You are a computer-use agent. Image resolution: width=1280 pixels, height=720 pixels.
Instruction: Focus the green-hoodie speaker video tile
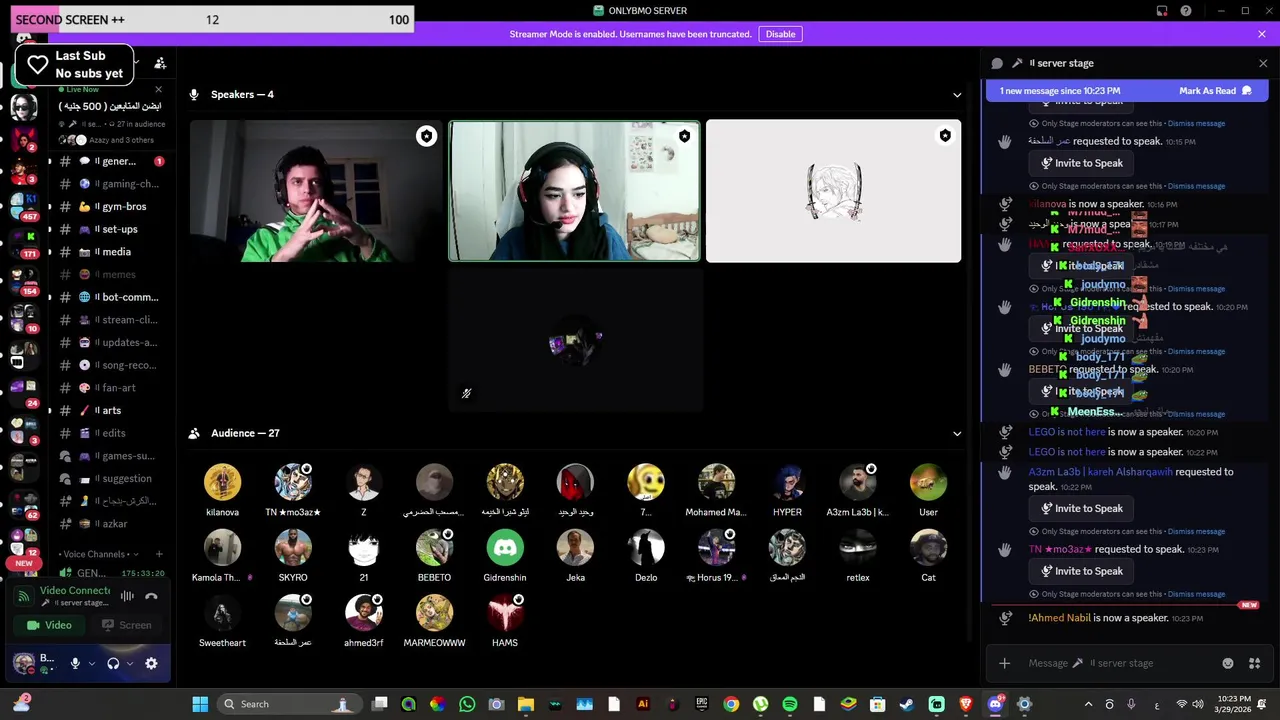316,192
